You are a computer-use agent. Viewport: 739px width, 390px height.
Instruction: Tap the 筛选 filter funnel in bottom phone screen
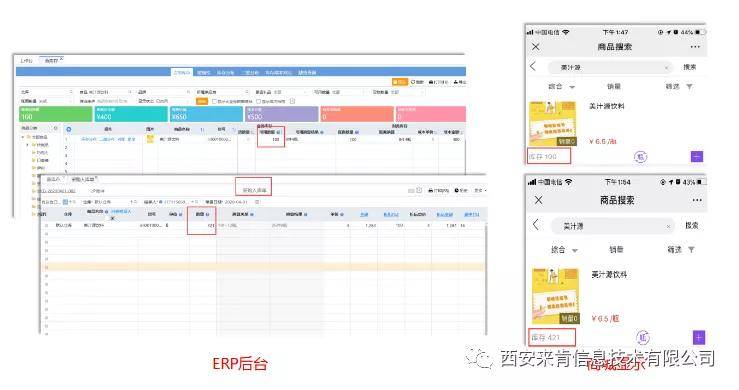point(691,249)
